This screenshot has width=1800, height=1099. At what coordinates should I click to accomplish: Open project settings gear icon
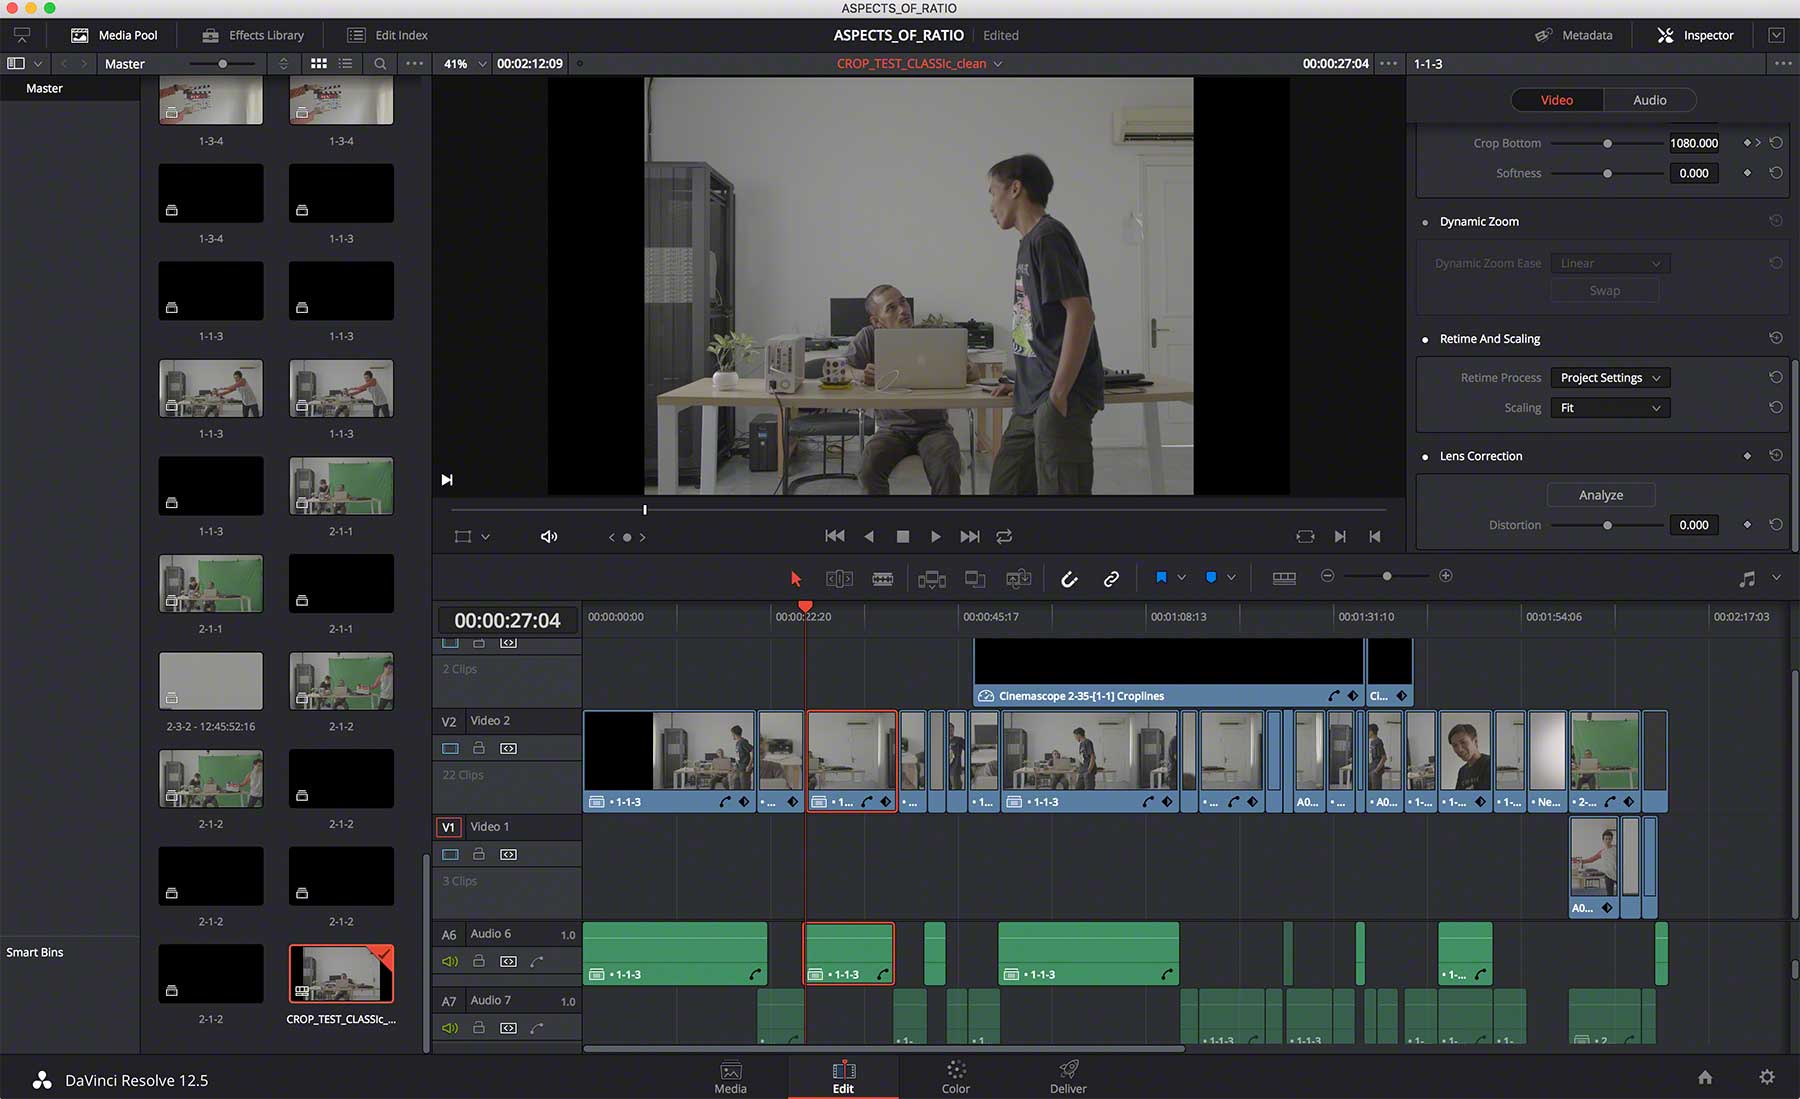[x=1767, y=1077]
